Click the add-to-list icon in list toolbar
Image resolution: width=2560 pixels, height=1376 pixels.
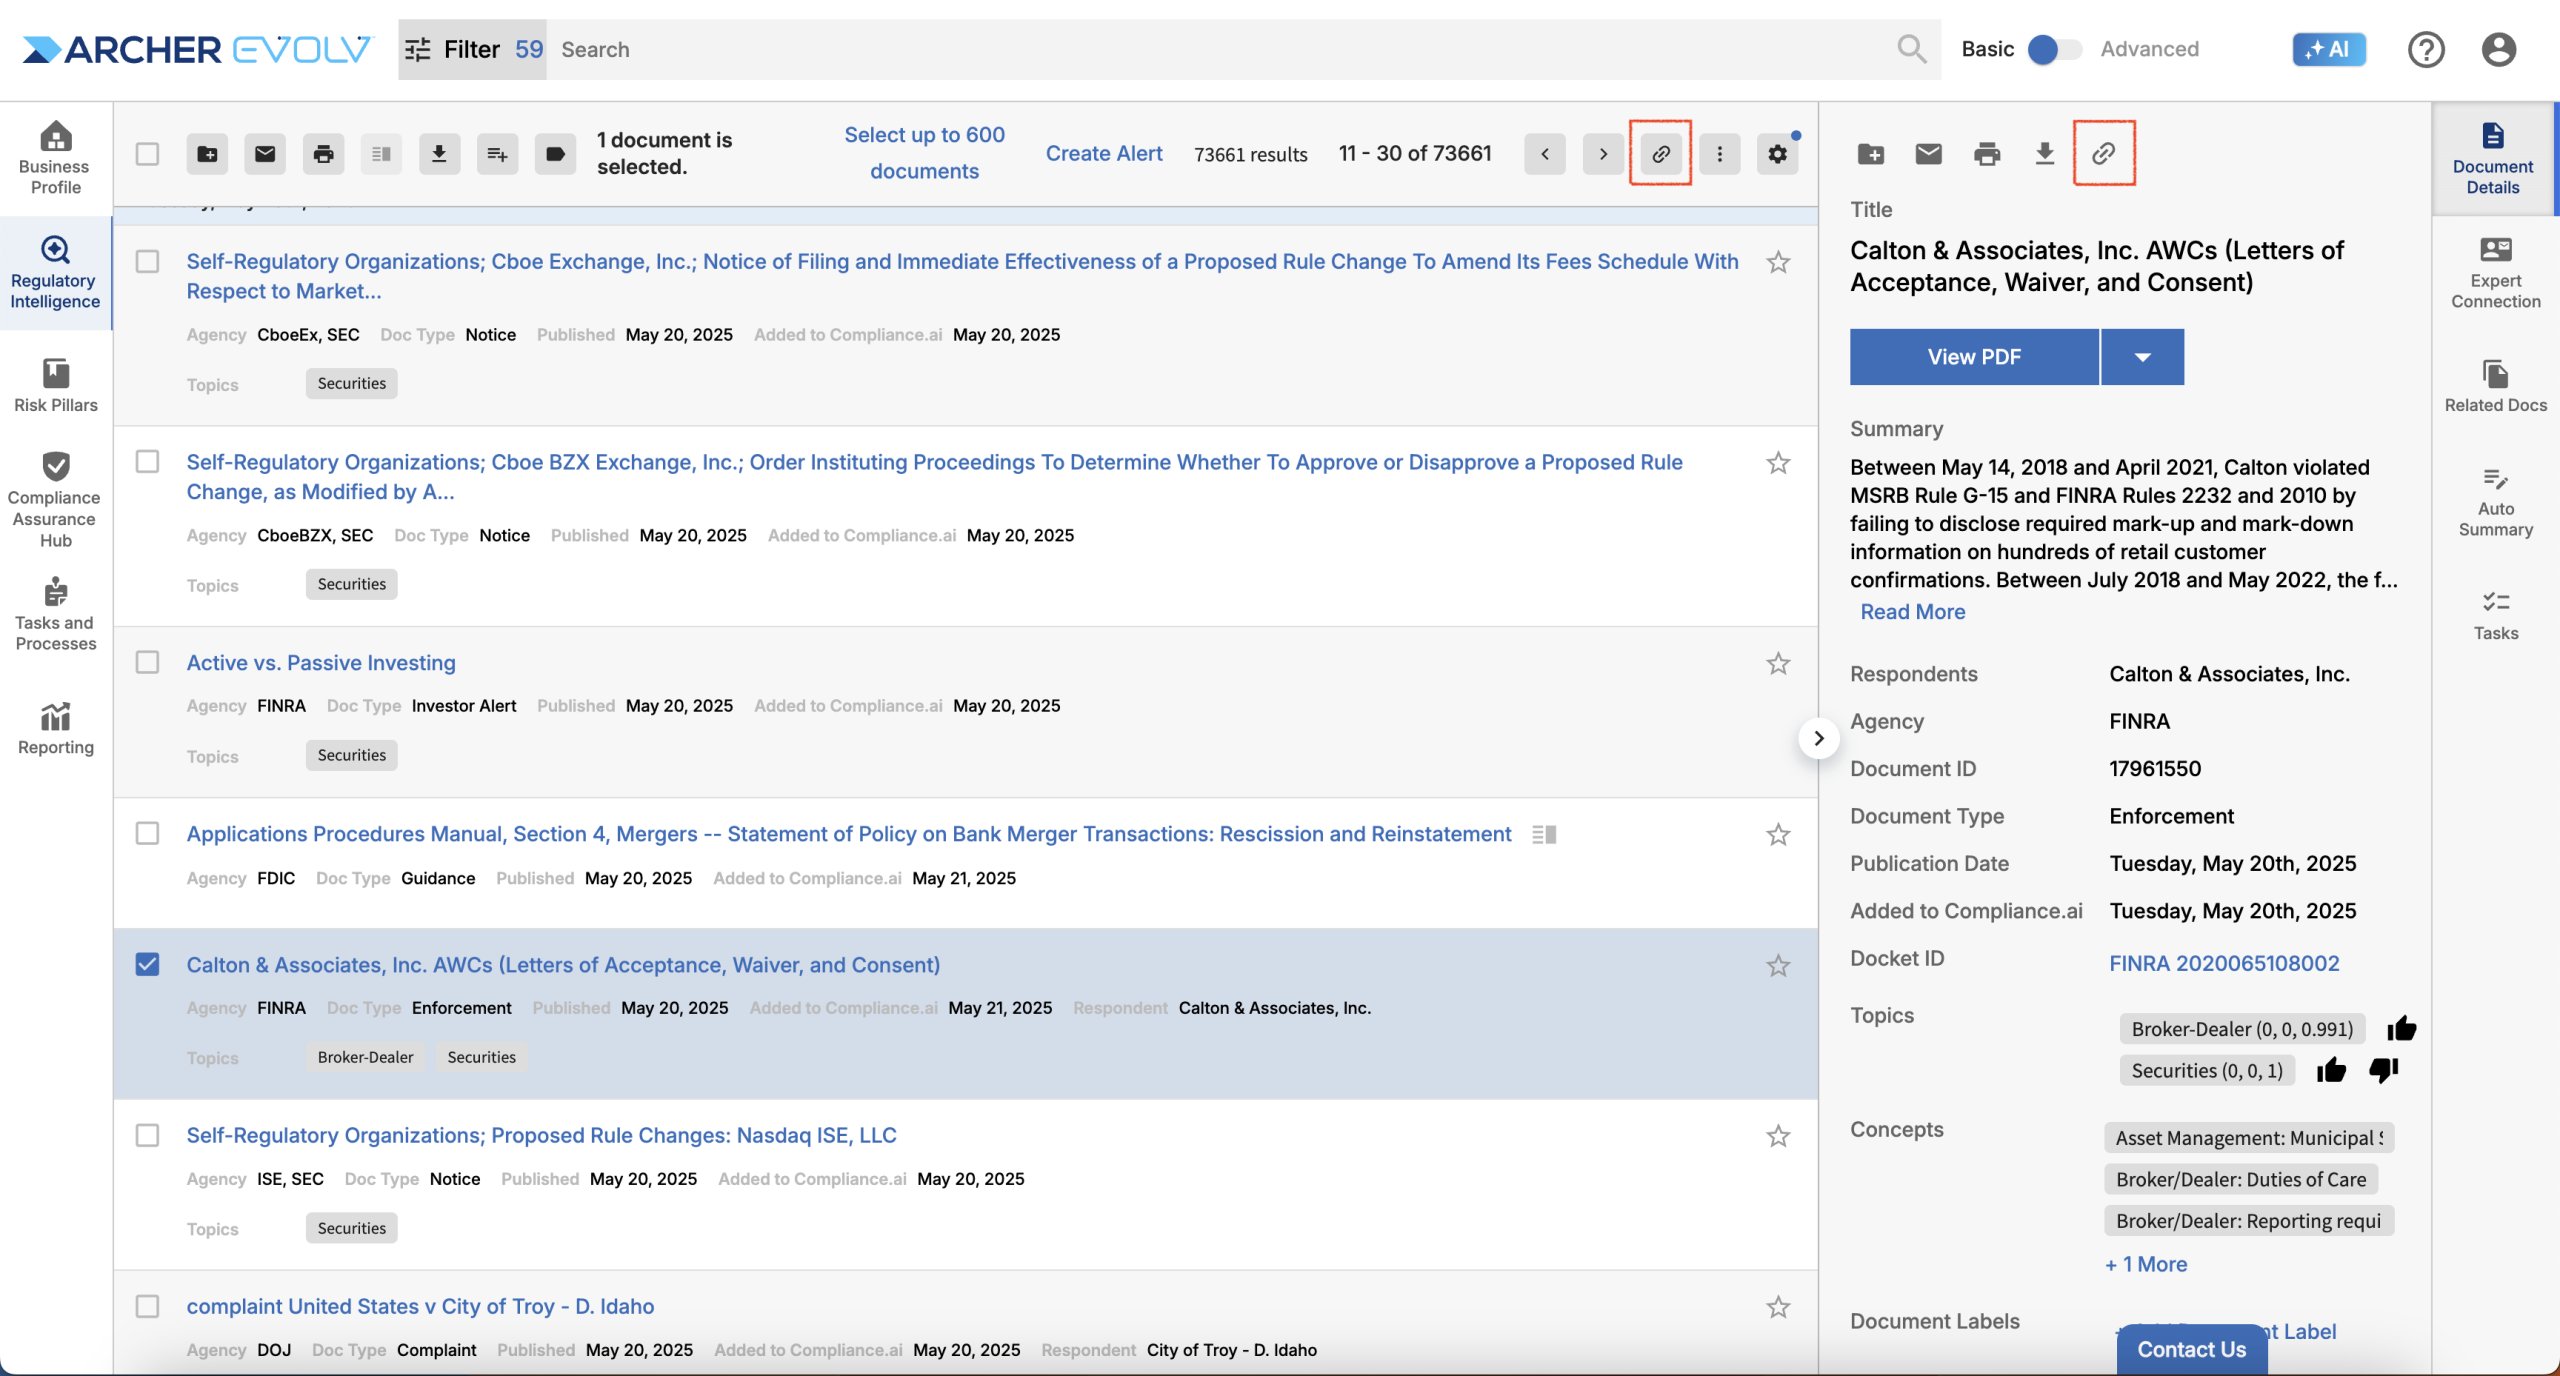(x=497, y=154)
